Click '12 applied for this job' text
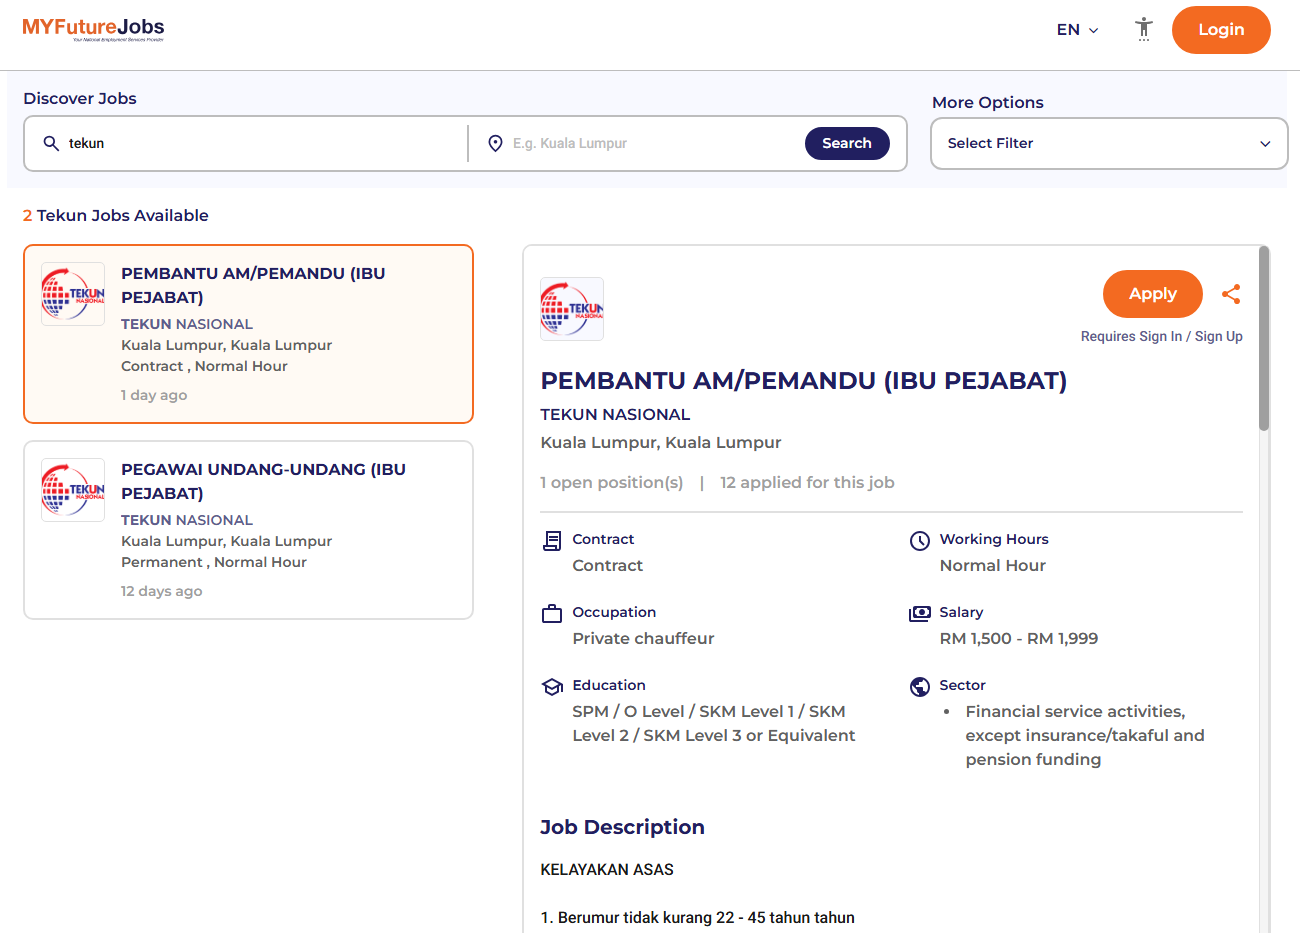The image size is (1300, 933). click(807, 482)
